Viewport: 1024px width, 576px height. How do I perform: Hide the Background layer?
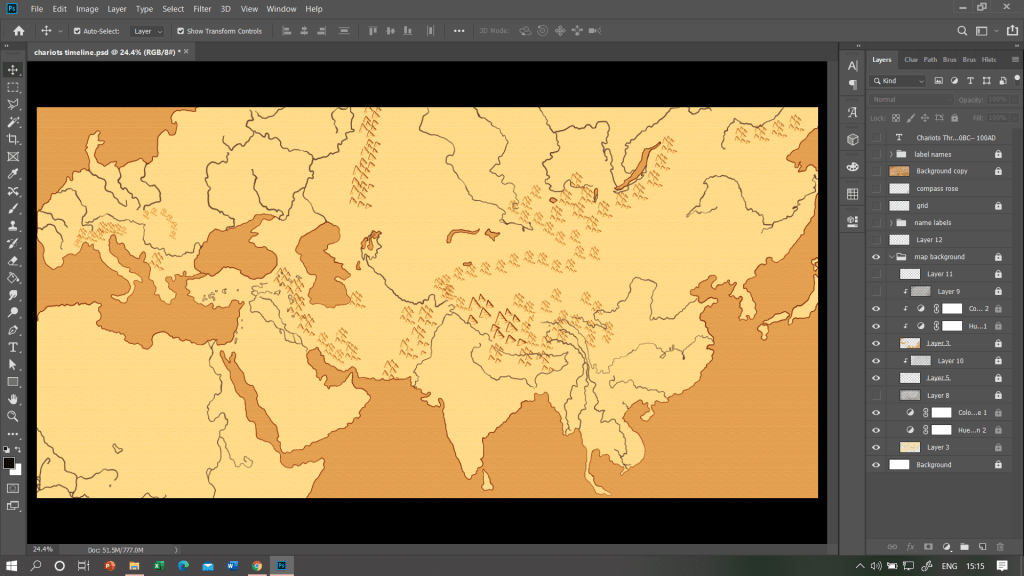(x=877, y=465)
